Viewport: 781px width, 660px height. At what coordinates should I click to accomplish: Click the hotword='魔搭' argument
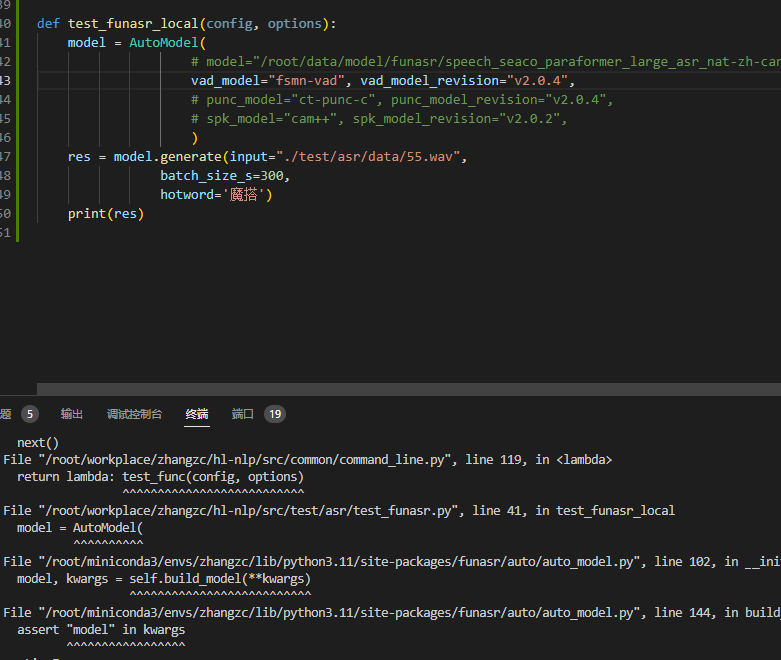(213, 195)
